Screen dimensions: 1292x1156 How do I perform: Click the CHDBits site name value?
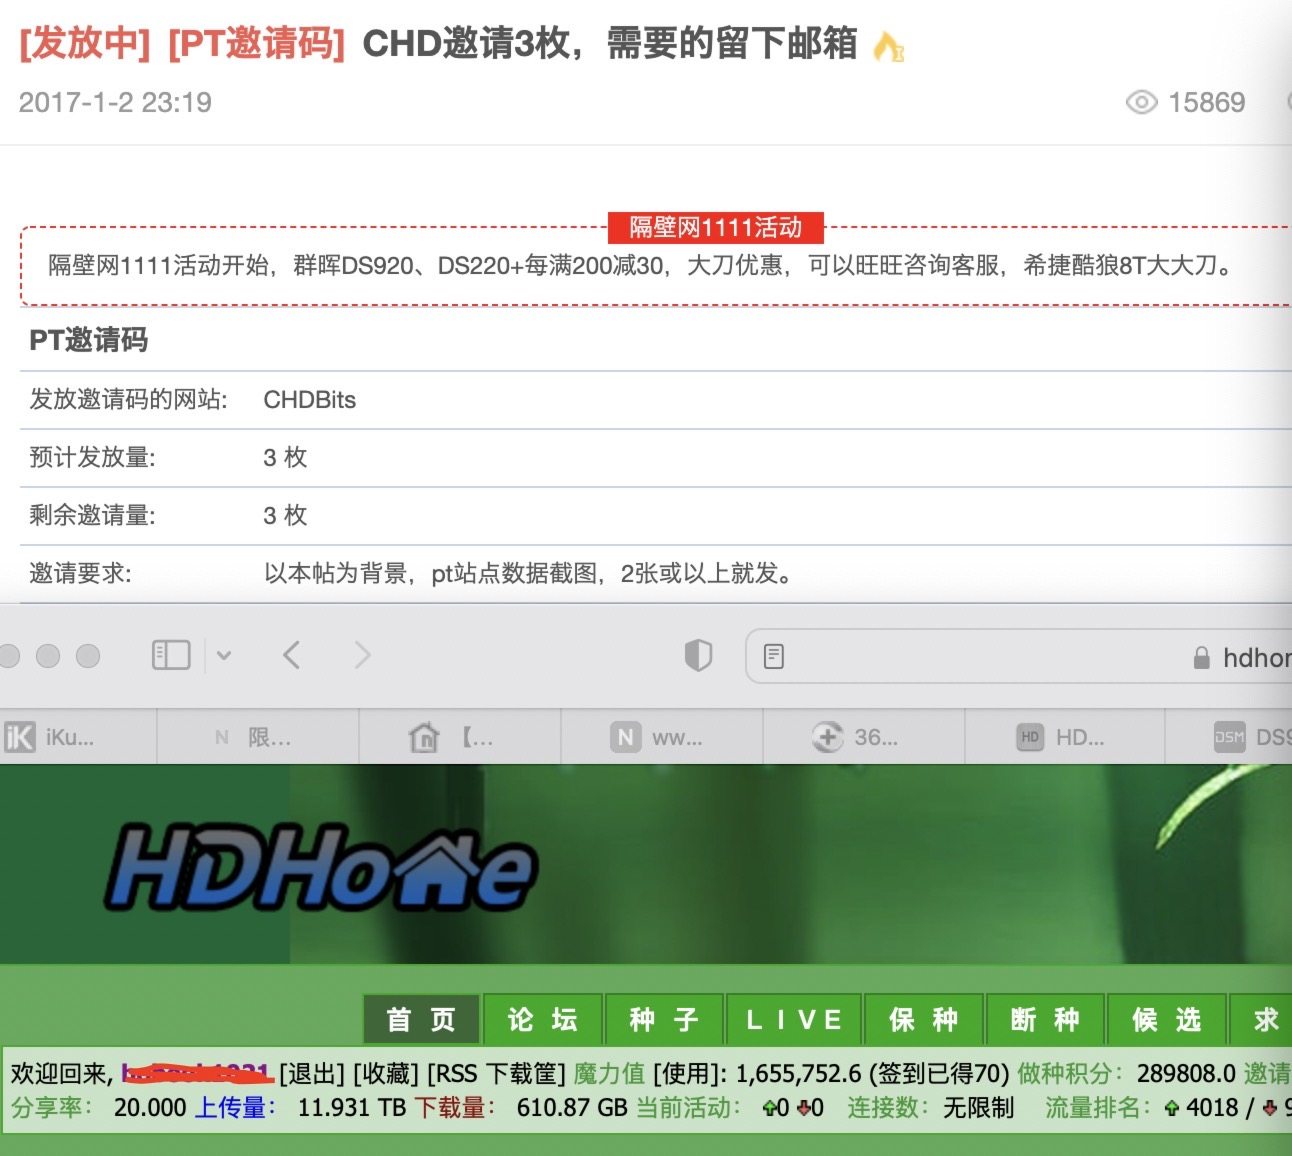[310, 400]
